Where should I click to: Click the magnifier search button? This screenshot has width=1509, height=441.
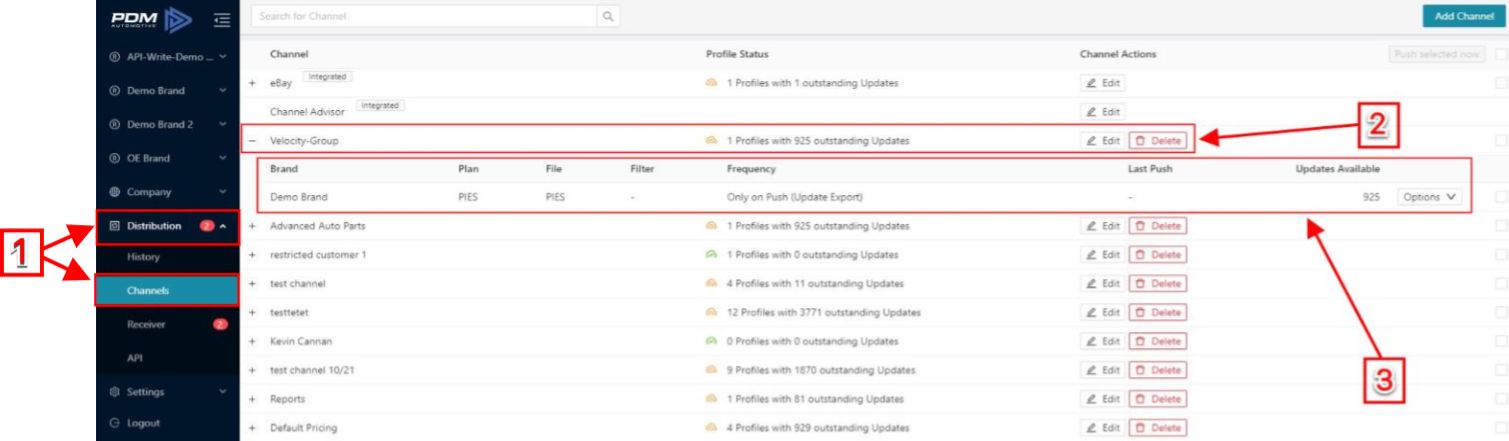tap(608, 17)
